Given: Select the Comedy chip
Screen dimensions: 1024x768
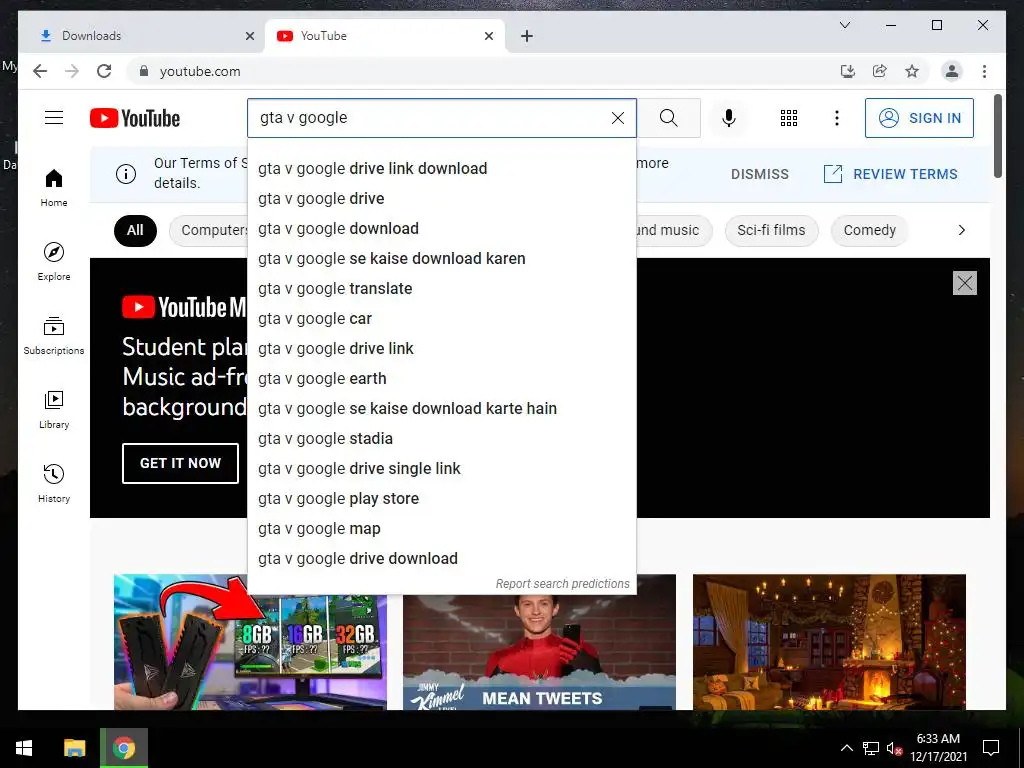Looking at the screenshot, I should [869, 231].
